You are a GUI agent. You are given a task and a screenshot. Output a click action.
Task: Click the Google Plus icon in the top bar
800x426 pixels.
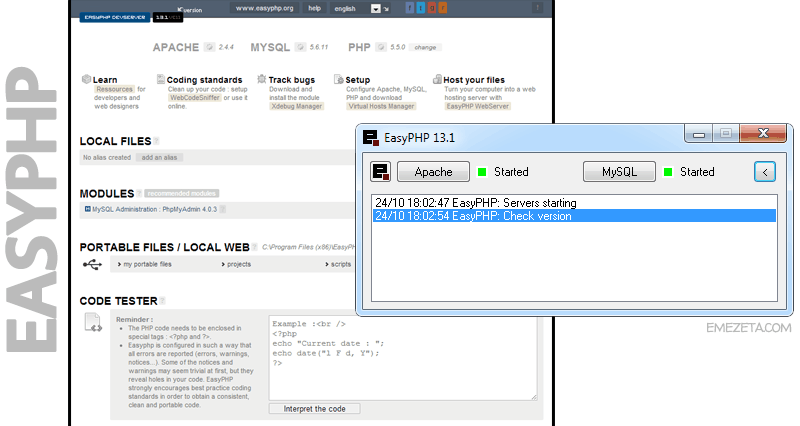pyautogui.click(x=432, y=8)
